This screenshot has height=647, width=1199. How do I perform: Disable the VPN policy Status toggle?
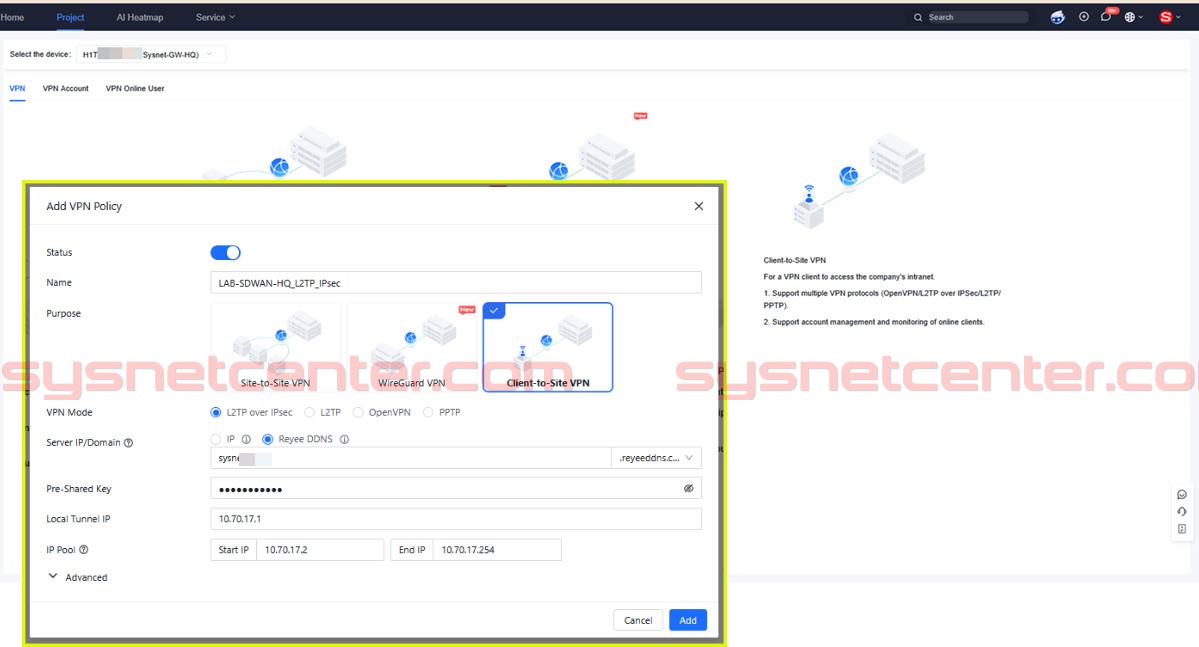point(225,252)
